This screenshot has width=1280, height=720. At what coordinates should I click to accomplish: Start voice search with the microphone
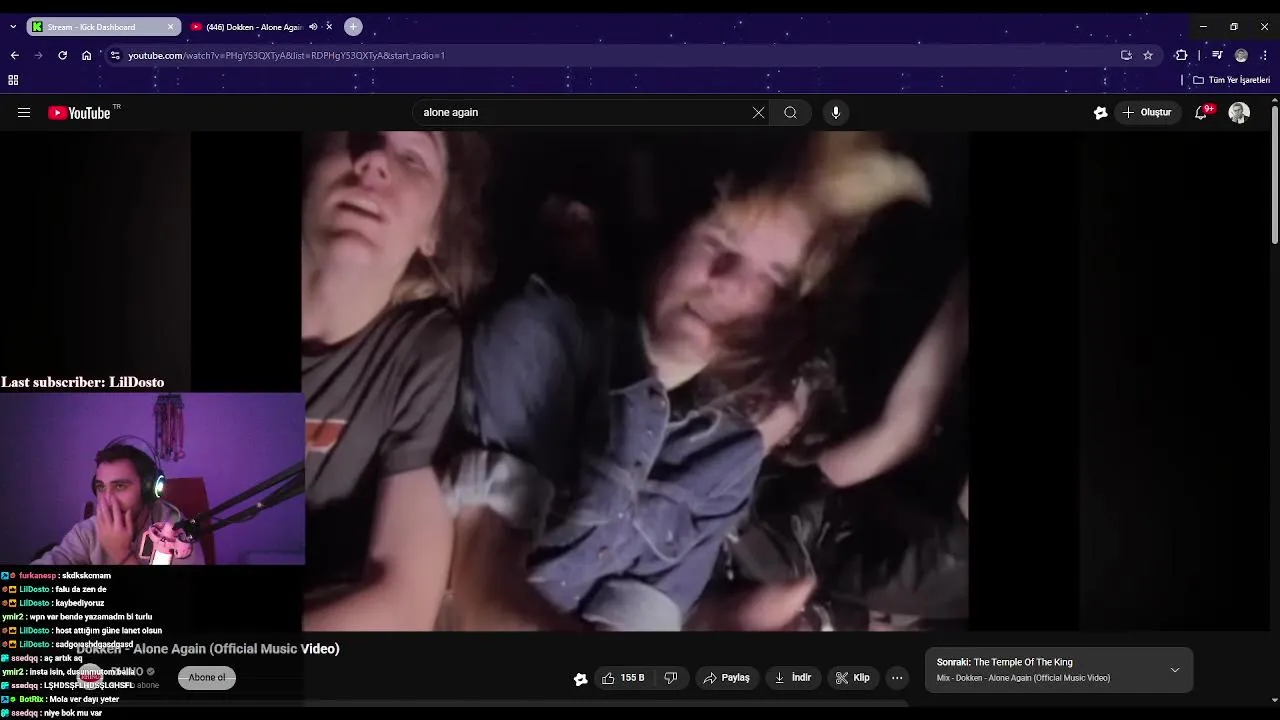[x=836, y=113]
